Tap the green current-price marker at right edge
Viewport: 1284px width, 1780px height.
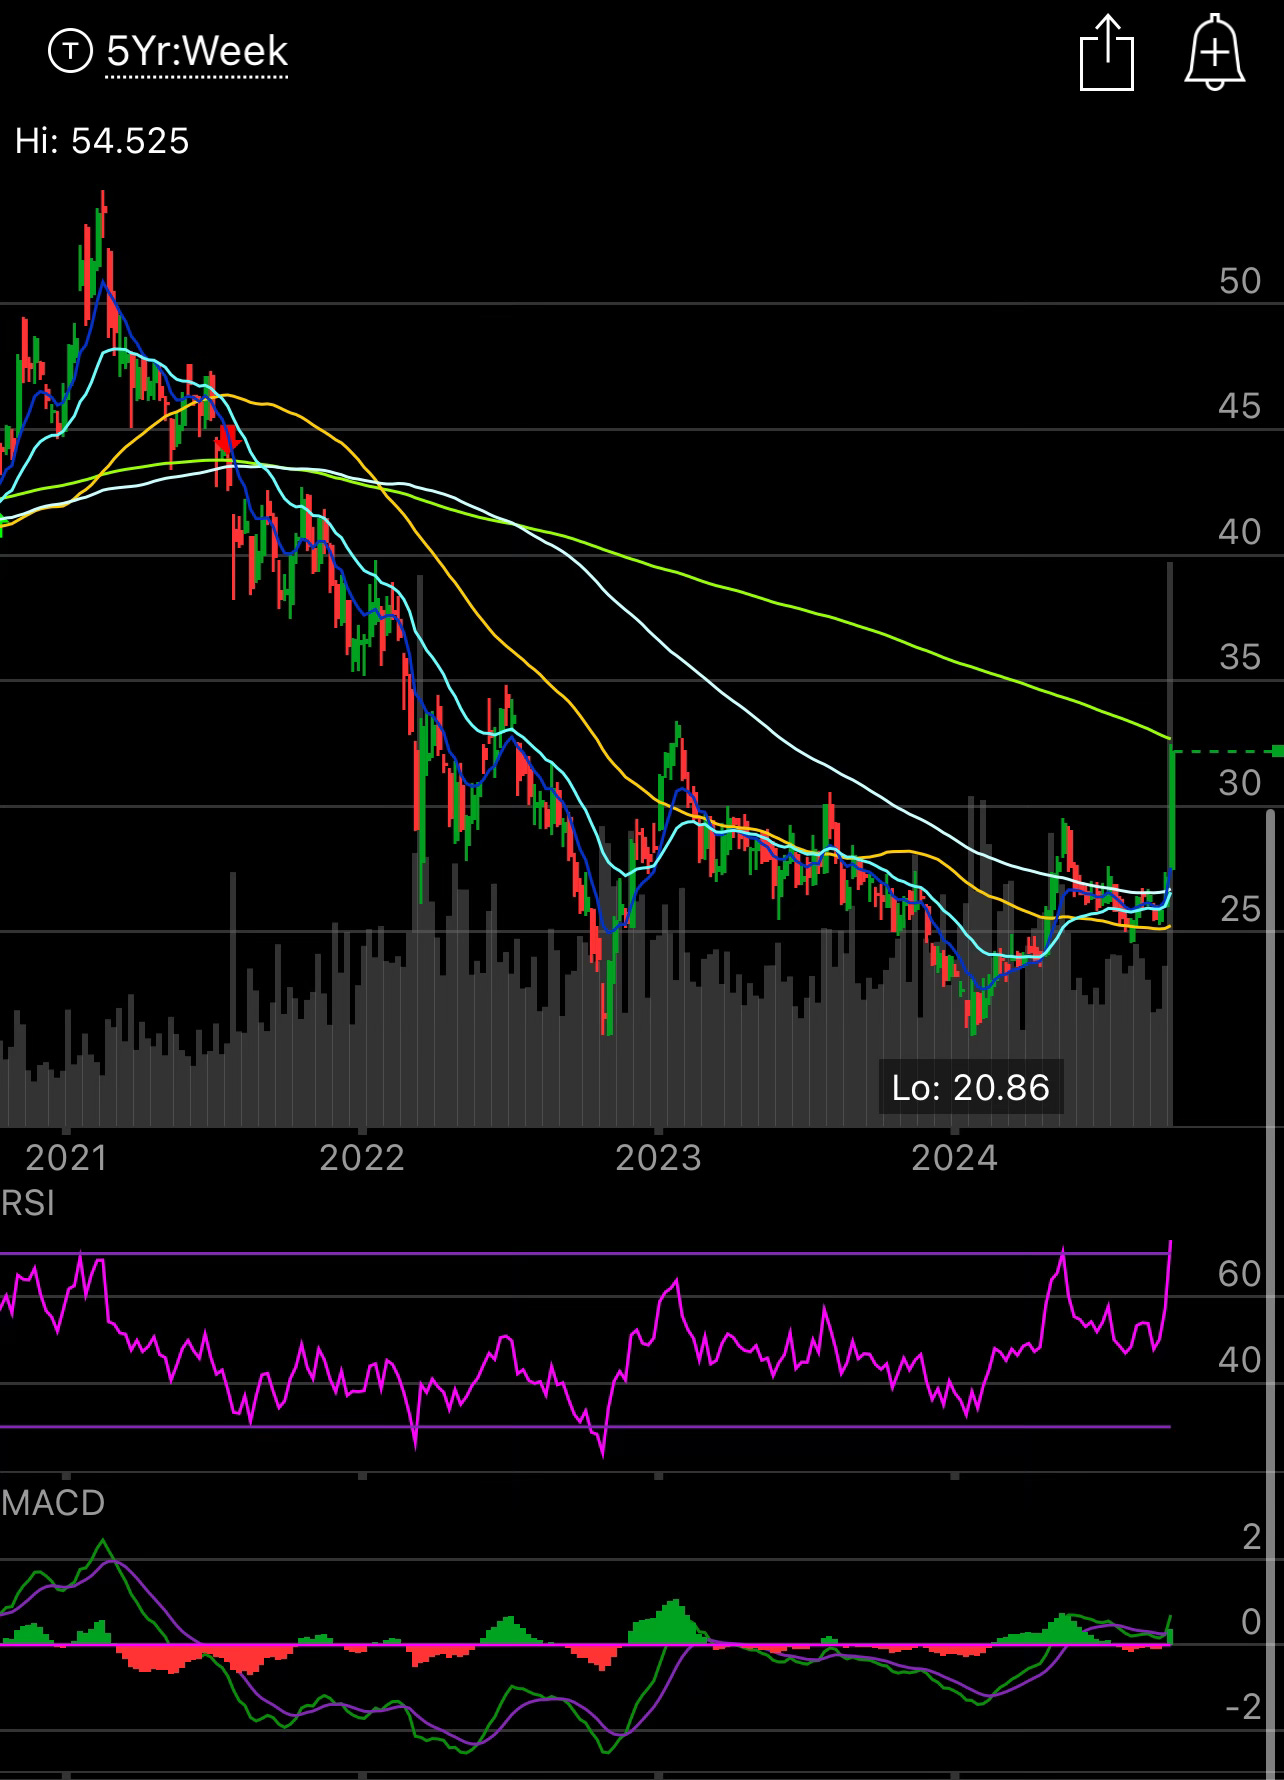pos(1277,751)
